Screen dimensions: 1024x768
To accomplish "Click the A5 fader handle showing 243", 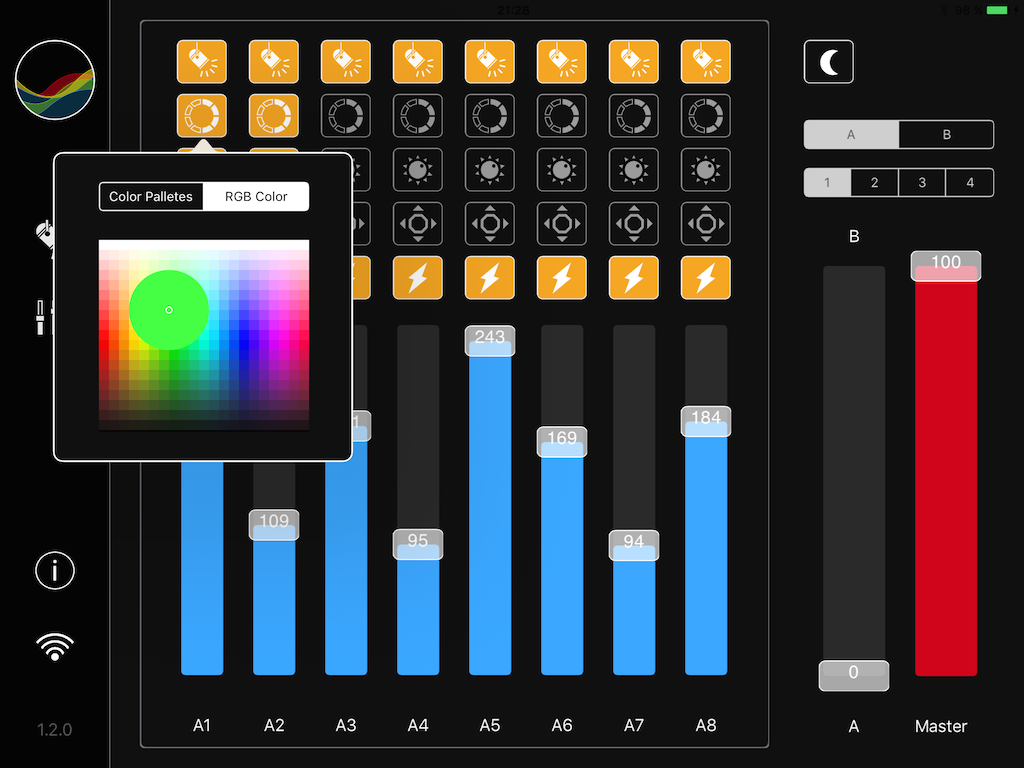I will (x=490, y=339).
